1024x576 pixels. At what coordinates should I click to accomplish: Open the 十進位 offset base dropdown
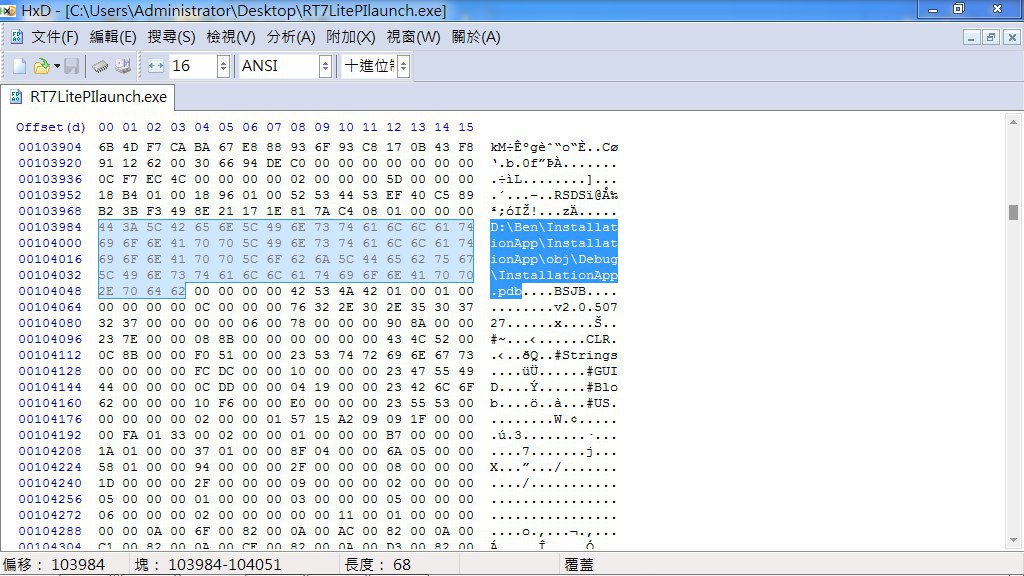[404, 66]
